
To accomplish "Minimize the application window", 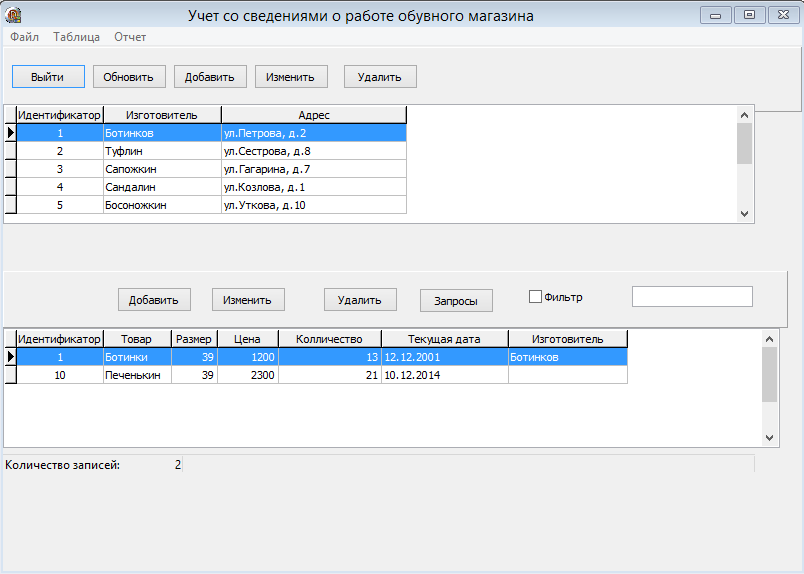I will 715,15.
